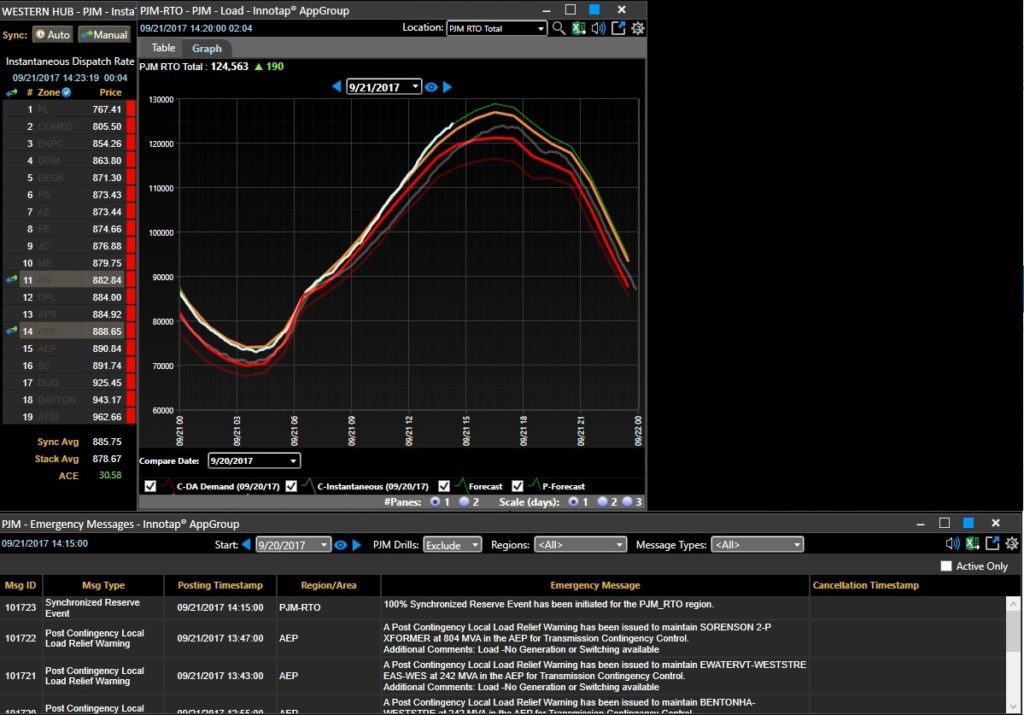Click the blue square button in Load title bar
Viewport: 1024px width, 715px height.
click(594, 9)
